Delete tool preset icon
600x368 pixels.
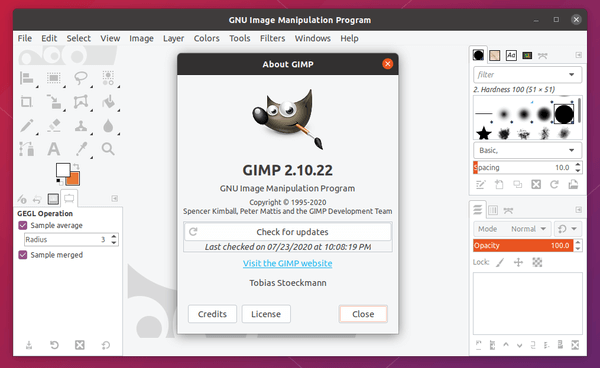(80, 345)
